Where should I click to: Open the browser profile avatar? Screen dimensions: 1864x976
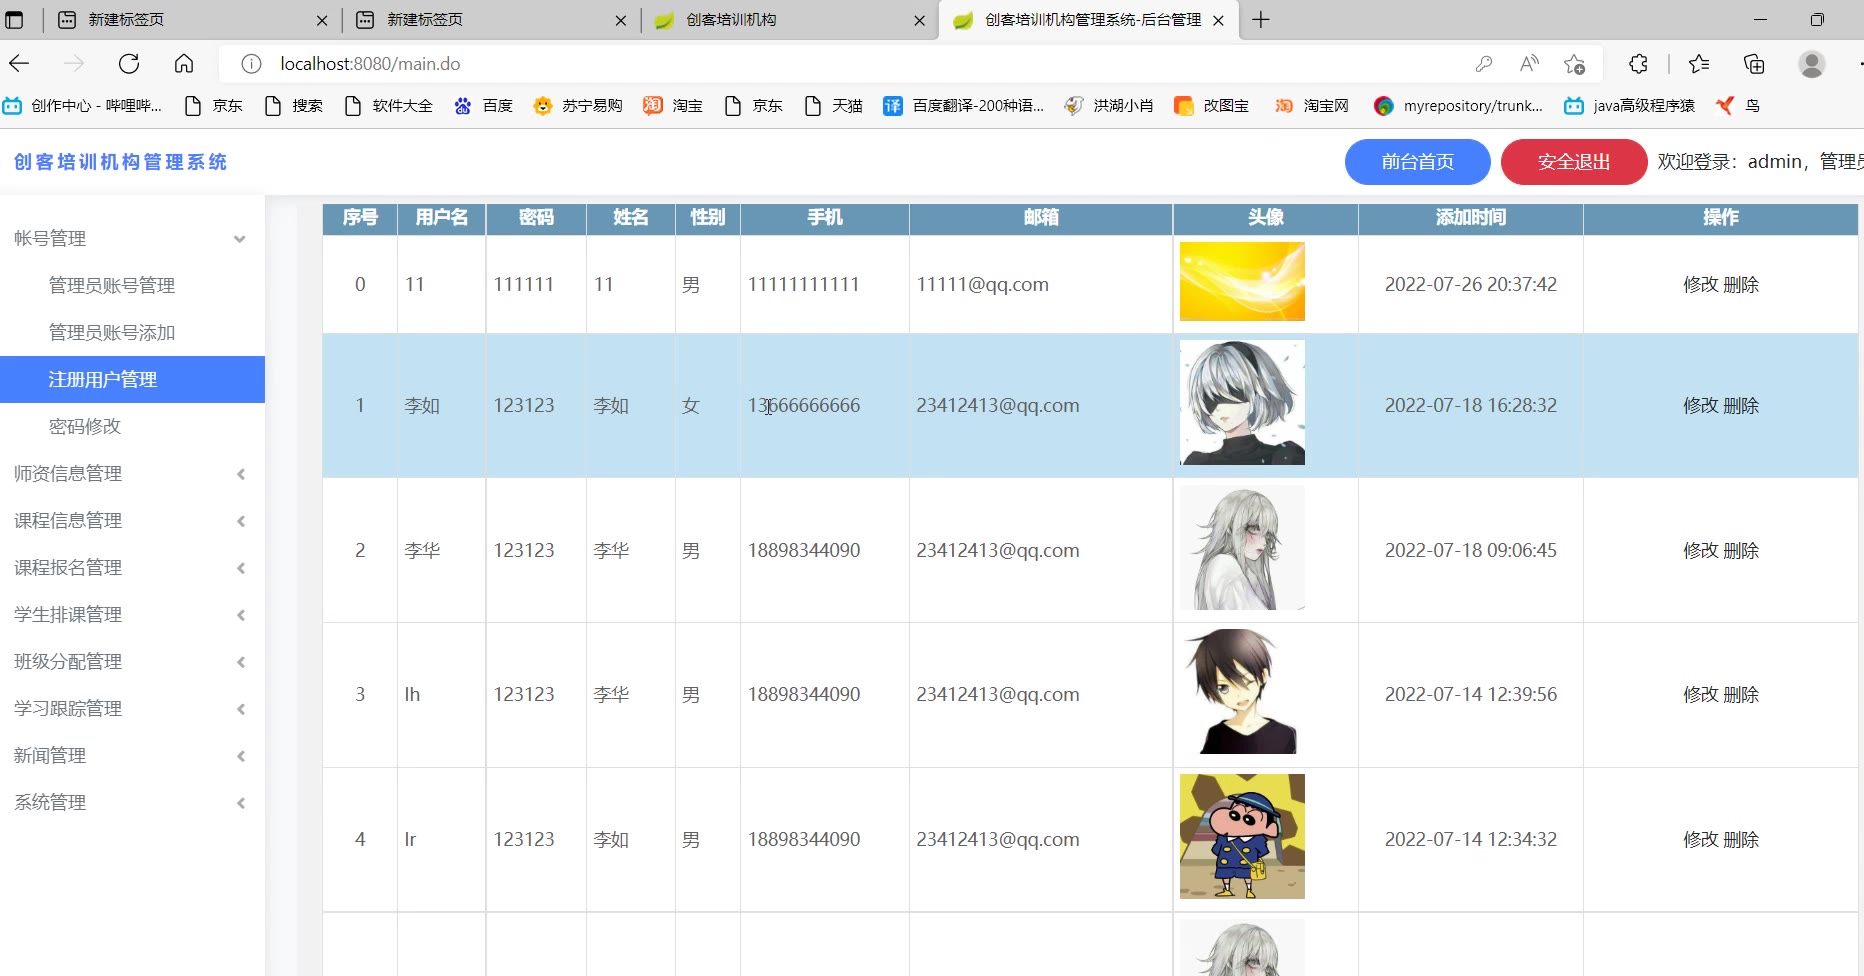[1812, 64]
